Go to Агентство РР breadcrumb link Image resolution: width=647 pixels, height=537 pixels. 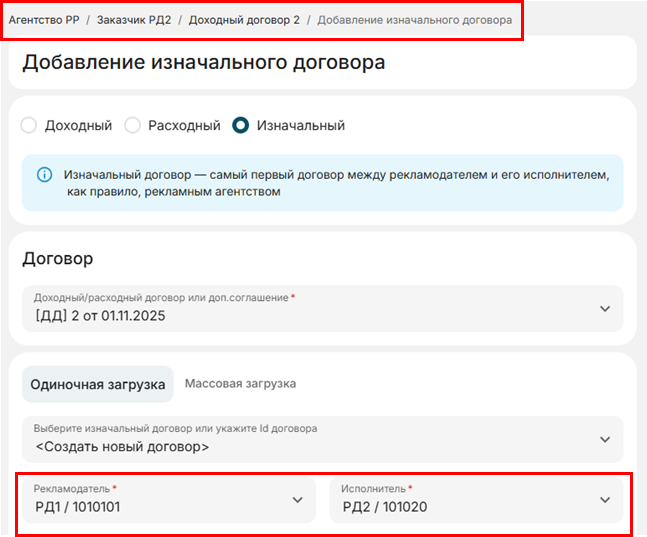coord(43,20)
